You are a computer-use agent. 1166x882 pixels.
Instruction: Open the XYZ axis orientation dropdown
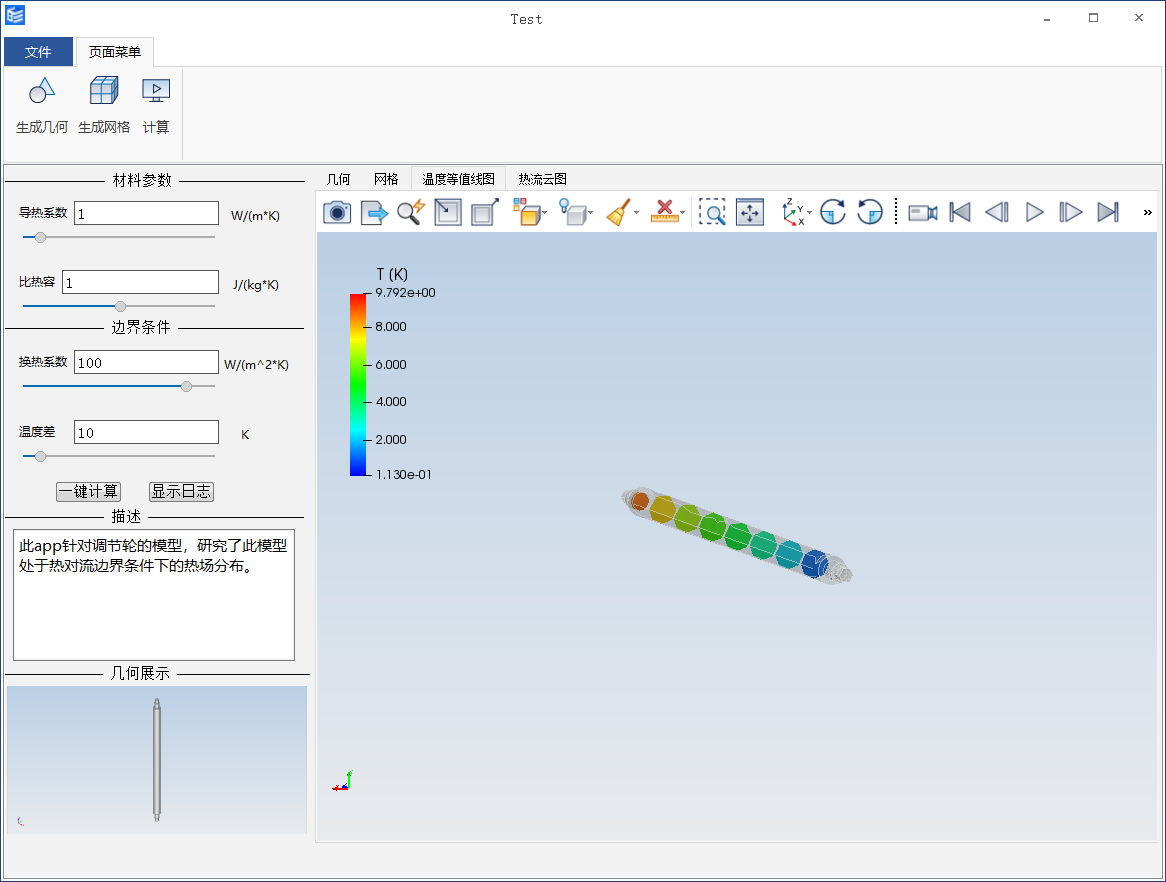809,213
